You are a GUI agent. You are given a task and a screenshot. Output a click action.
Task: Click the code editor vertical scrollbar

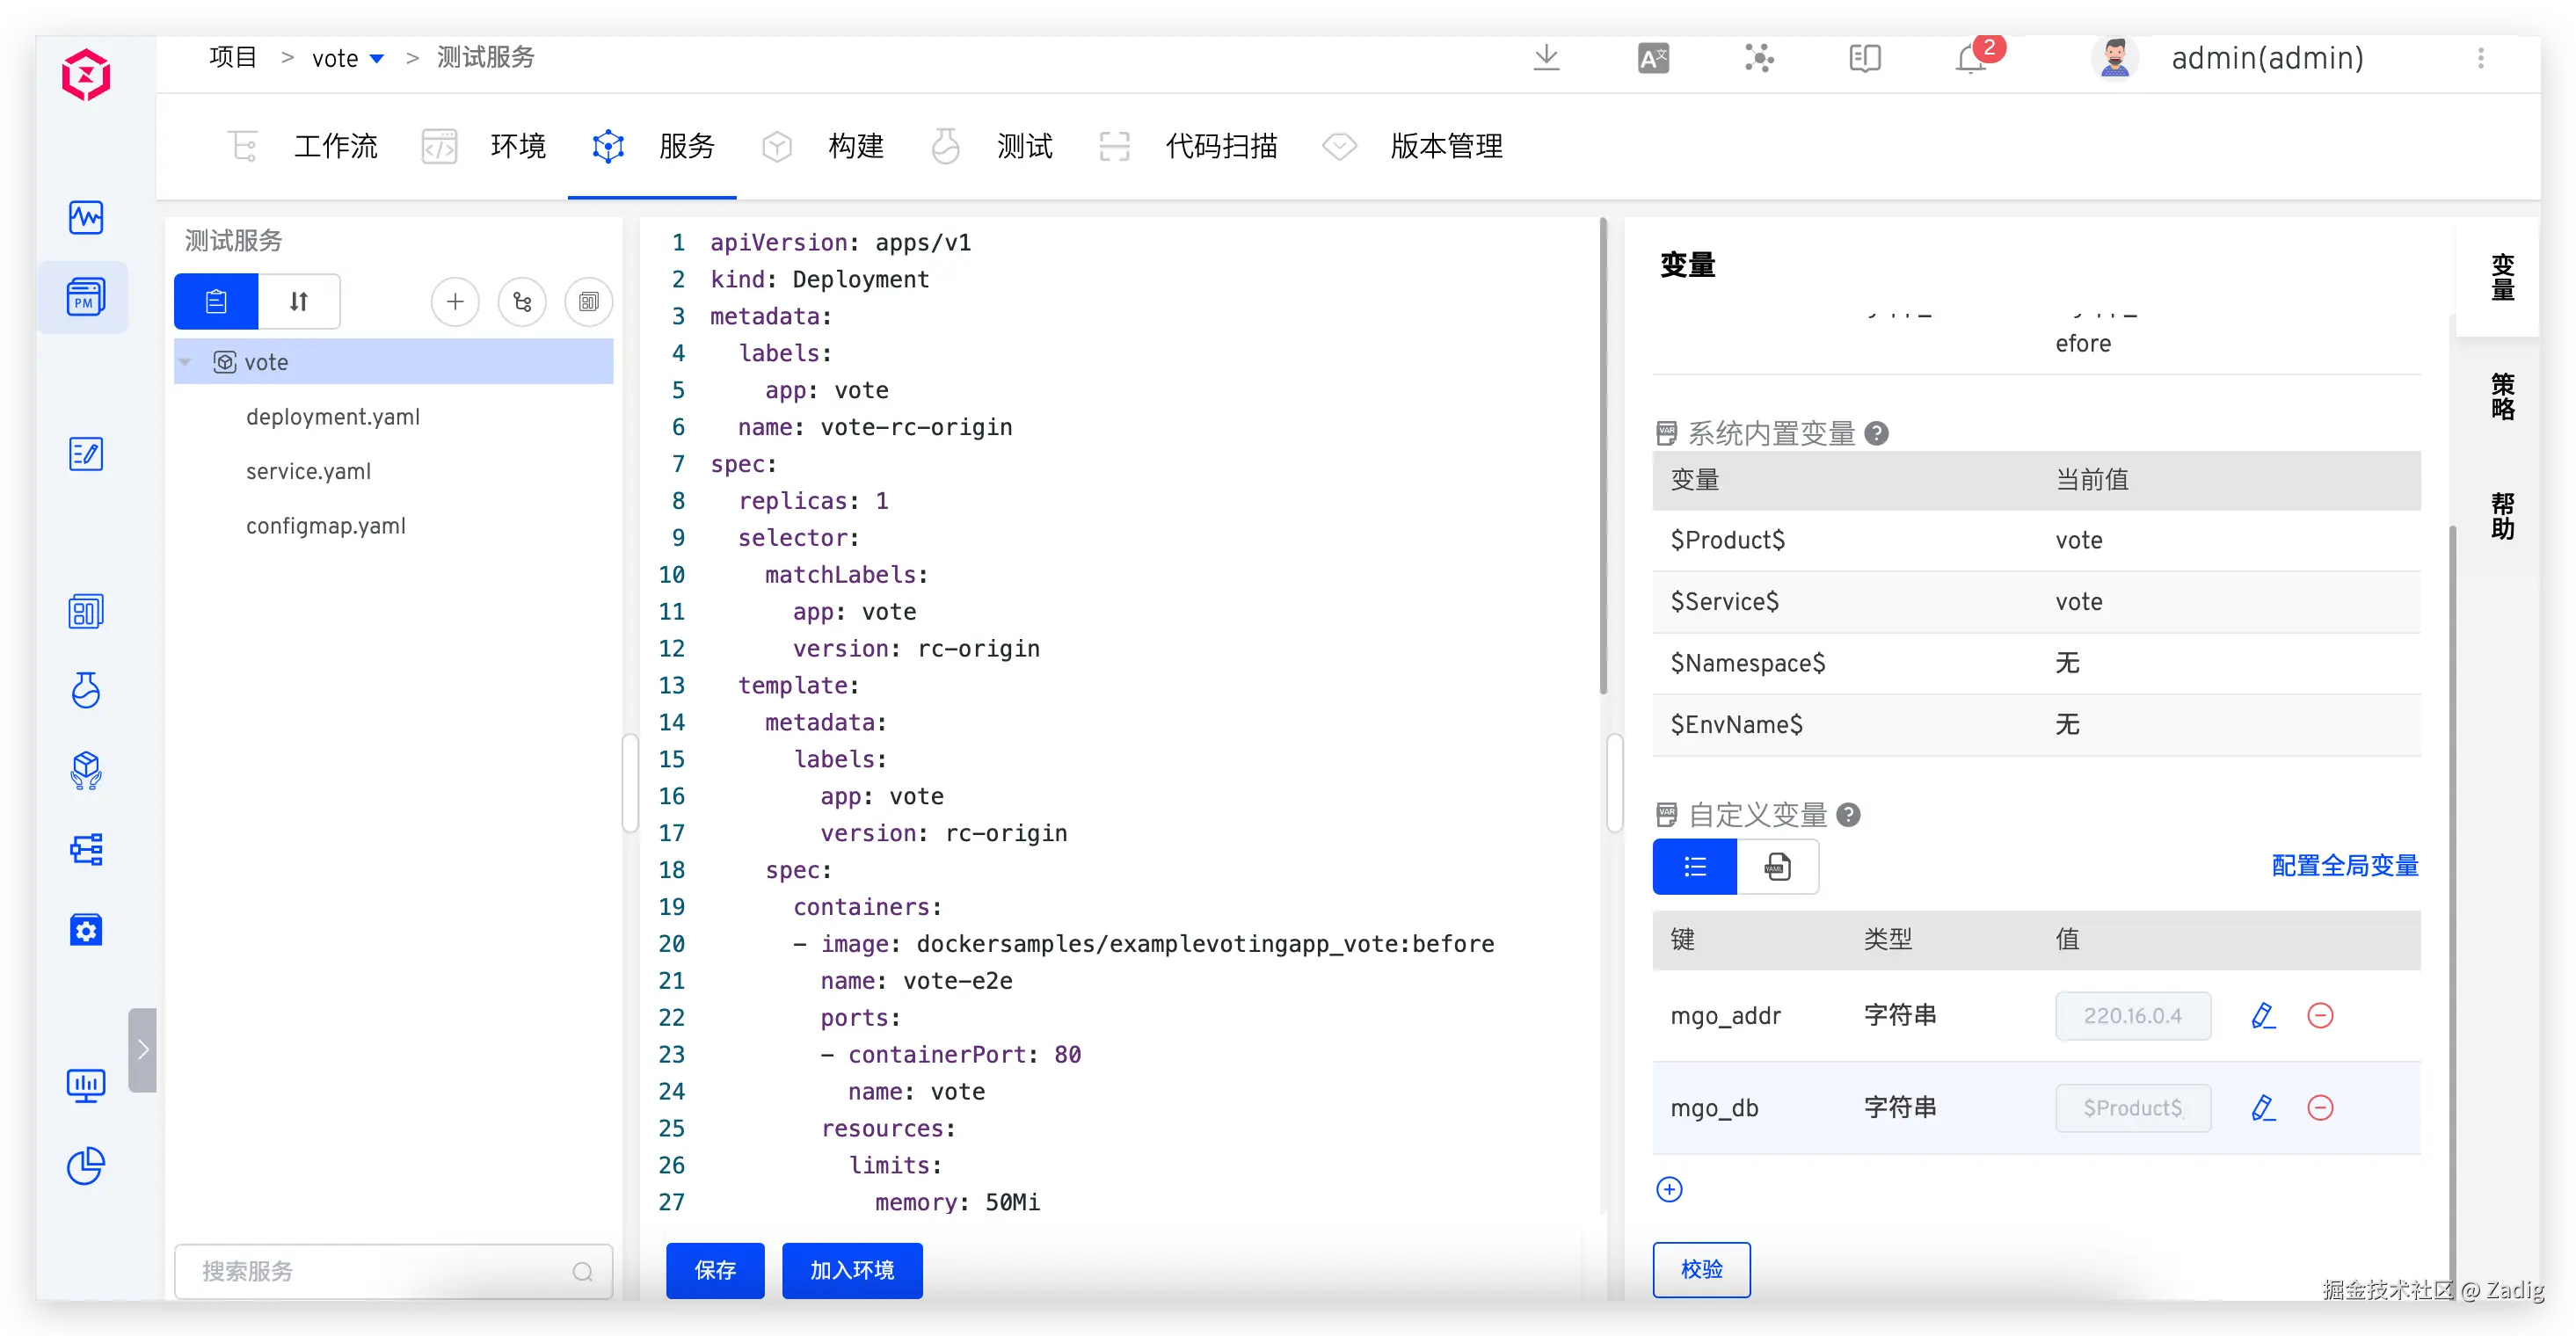(1603, 456)
